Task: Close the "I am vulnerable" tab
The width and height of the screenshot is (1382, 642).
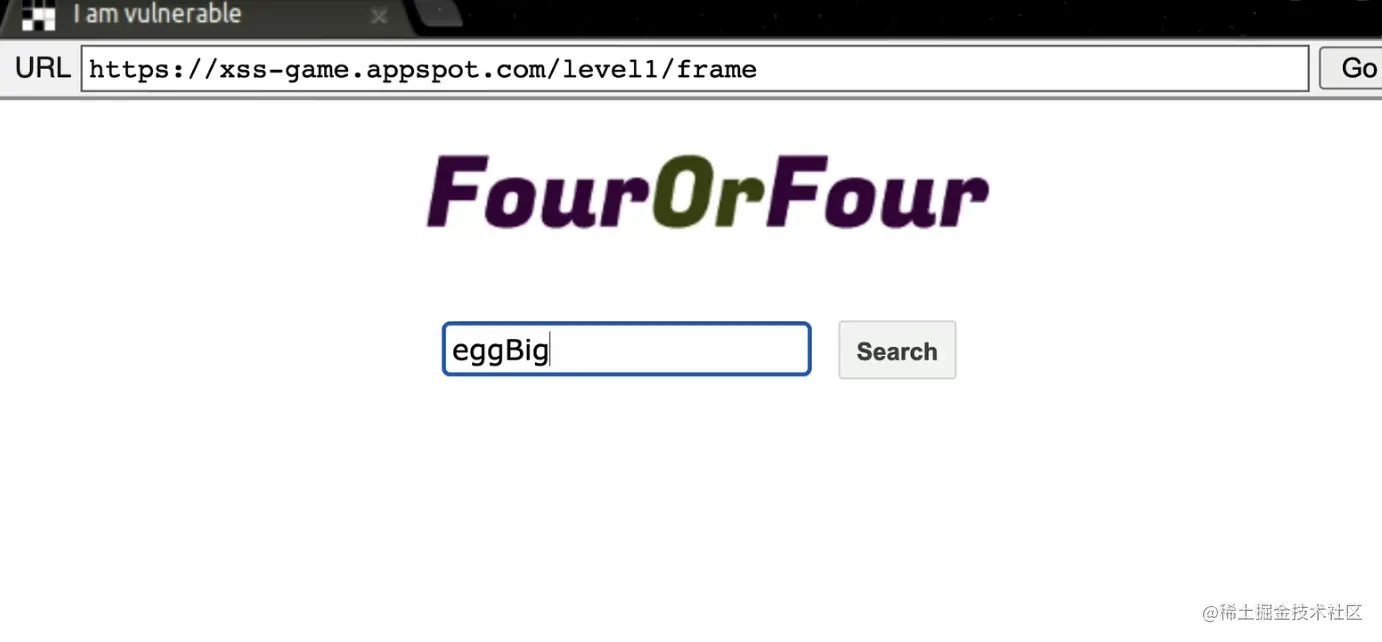Action: [379, 17]
